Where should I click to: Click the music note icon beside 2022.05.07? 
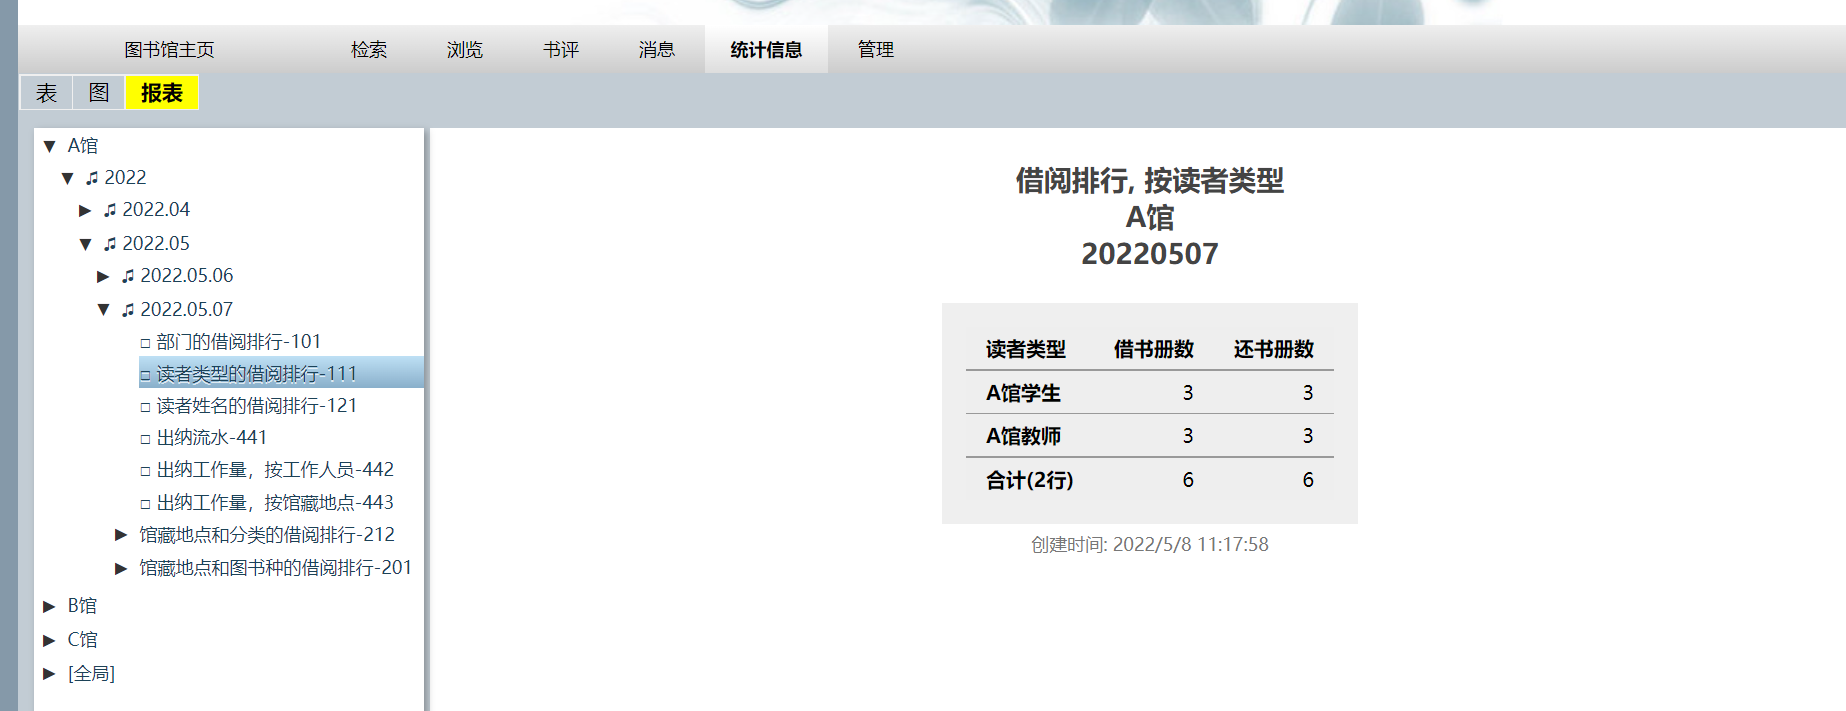point(128,310)
